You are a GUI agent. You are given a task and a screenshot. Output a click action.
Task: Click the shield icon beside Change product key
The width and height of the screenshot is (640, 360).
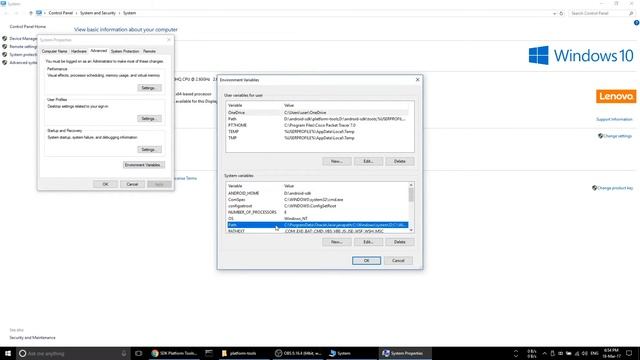tap(594, 188)
